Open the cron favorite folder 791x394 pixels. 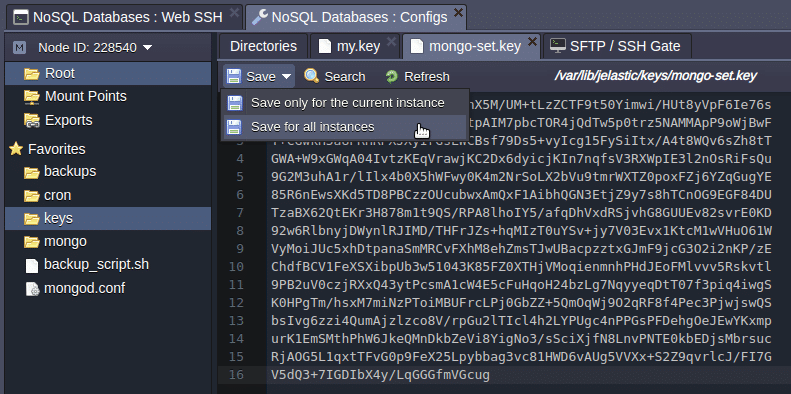58,195
